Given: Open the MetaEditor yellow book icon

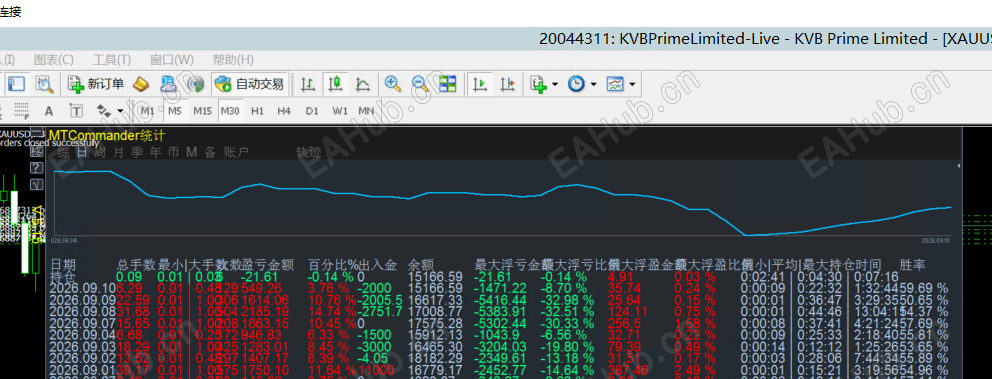Looking at the screenshot, I should pyautogui.click(x=140, y=84).
